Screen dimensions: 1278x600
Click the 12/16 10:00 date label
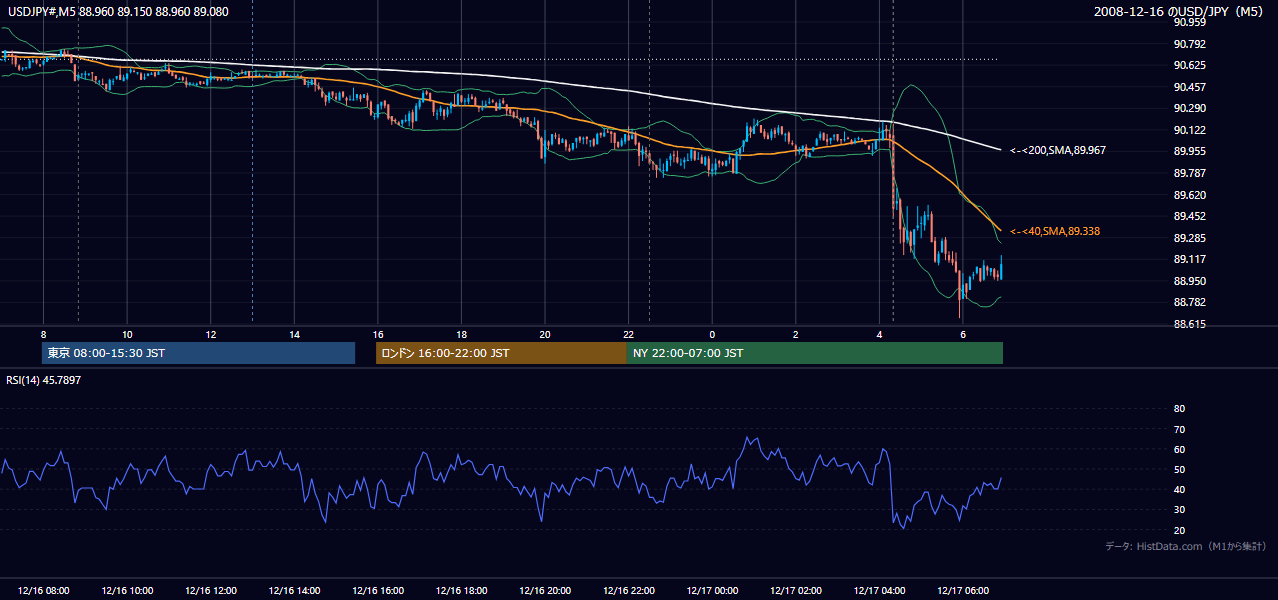point(127,591)
